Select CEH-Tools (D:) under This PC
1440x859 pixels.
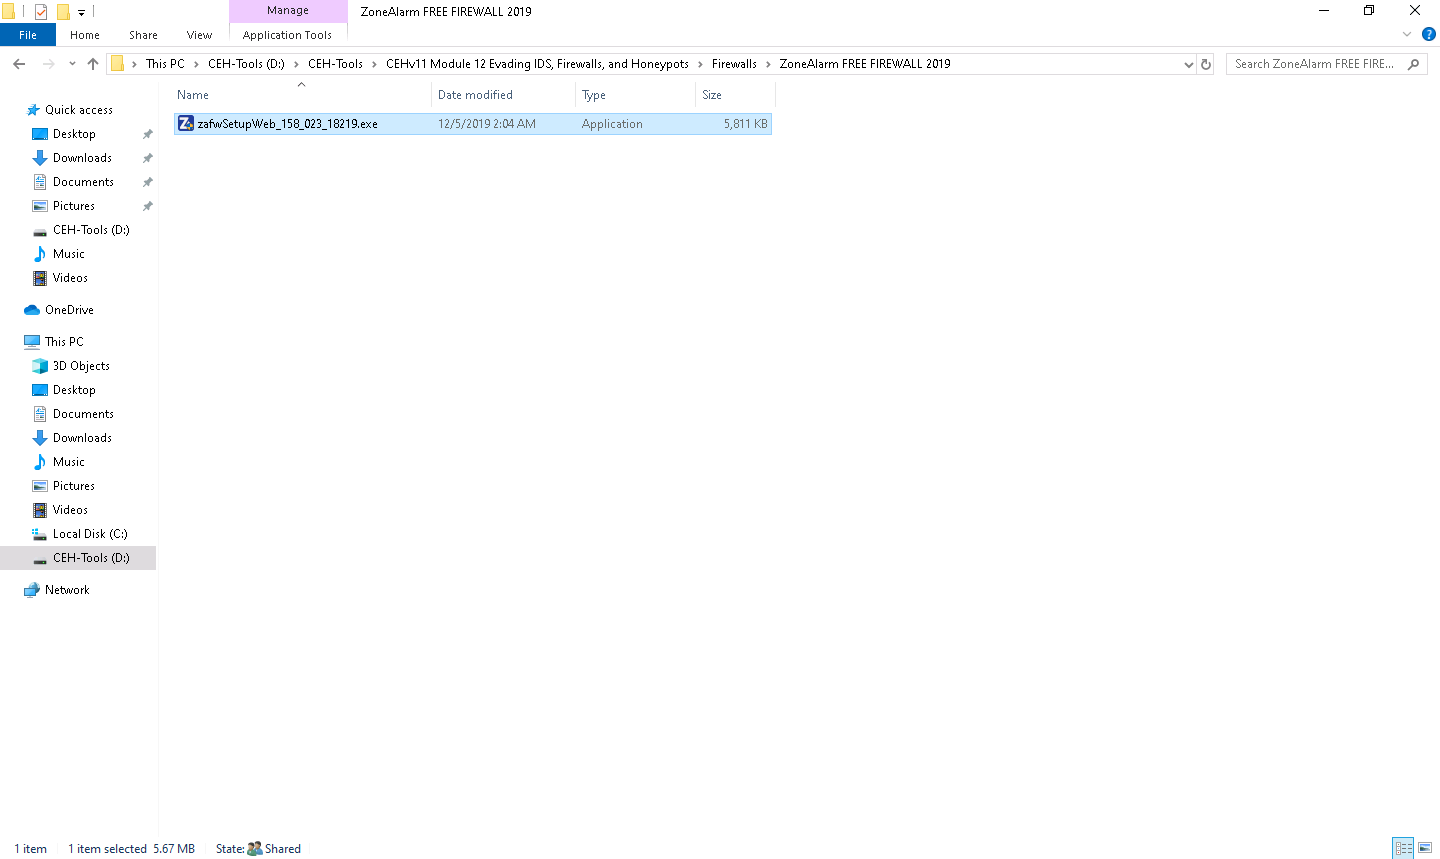pyautogui.click(x=78, y=558)
